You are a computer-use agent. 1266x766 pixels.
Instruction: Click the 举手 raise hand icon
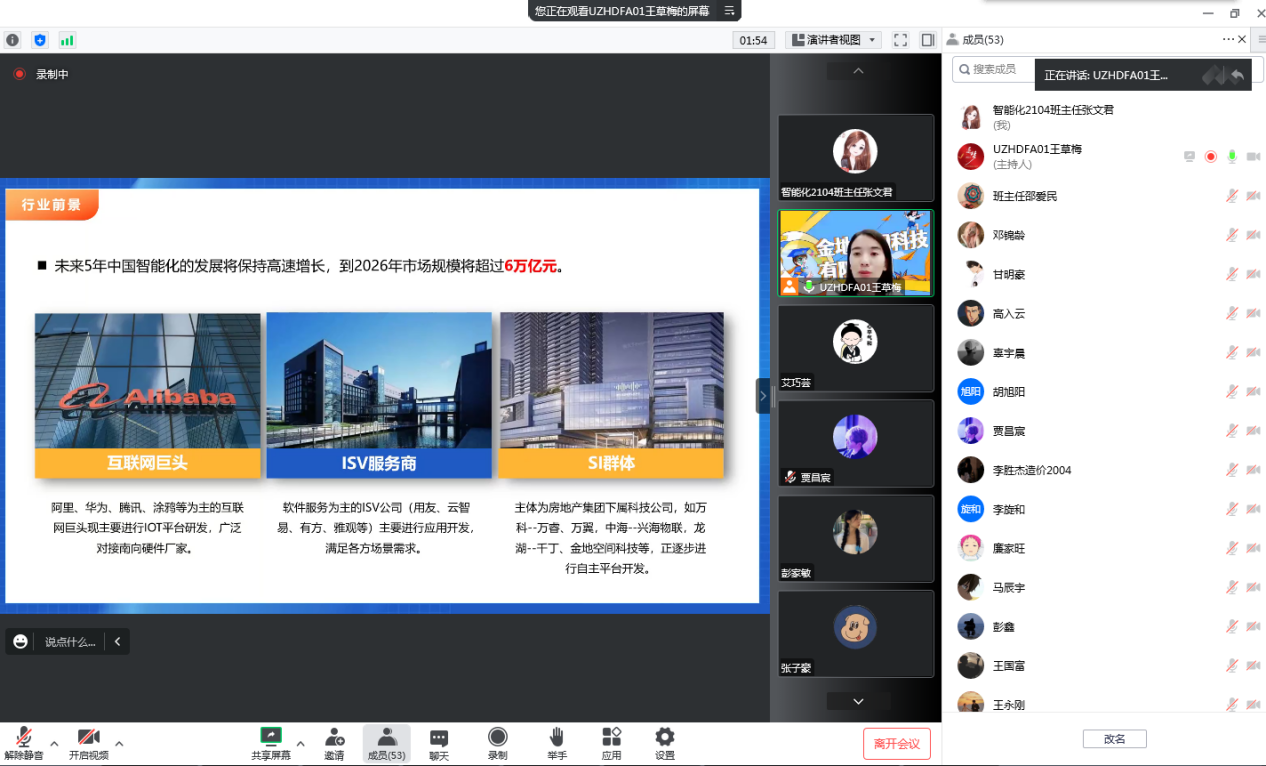click(x=557, y=743)
